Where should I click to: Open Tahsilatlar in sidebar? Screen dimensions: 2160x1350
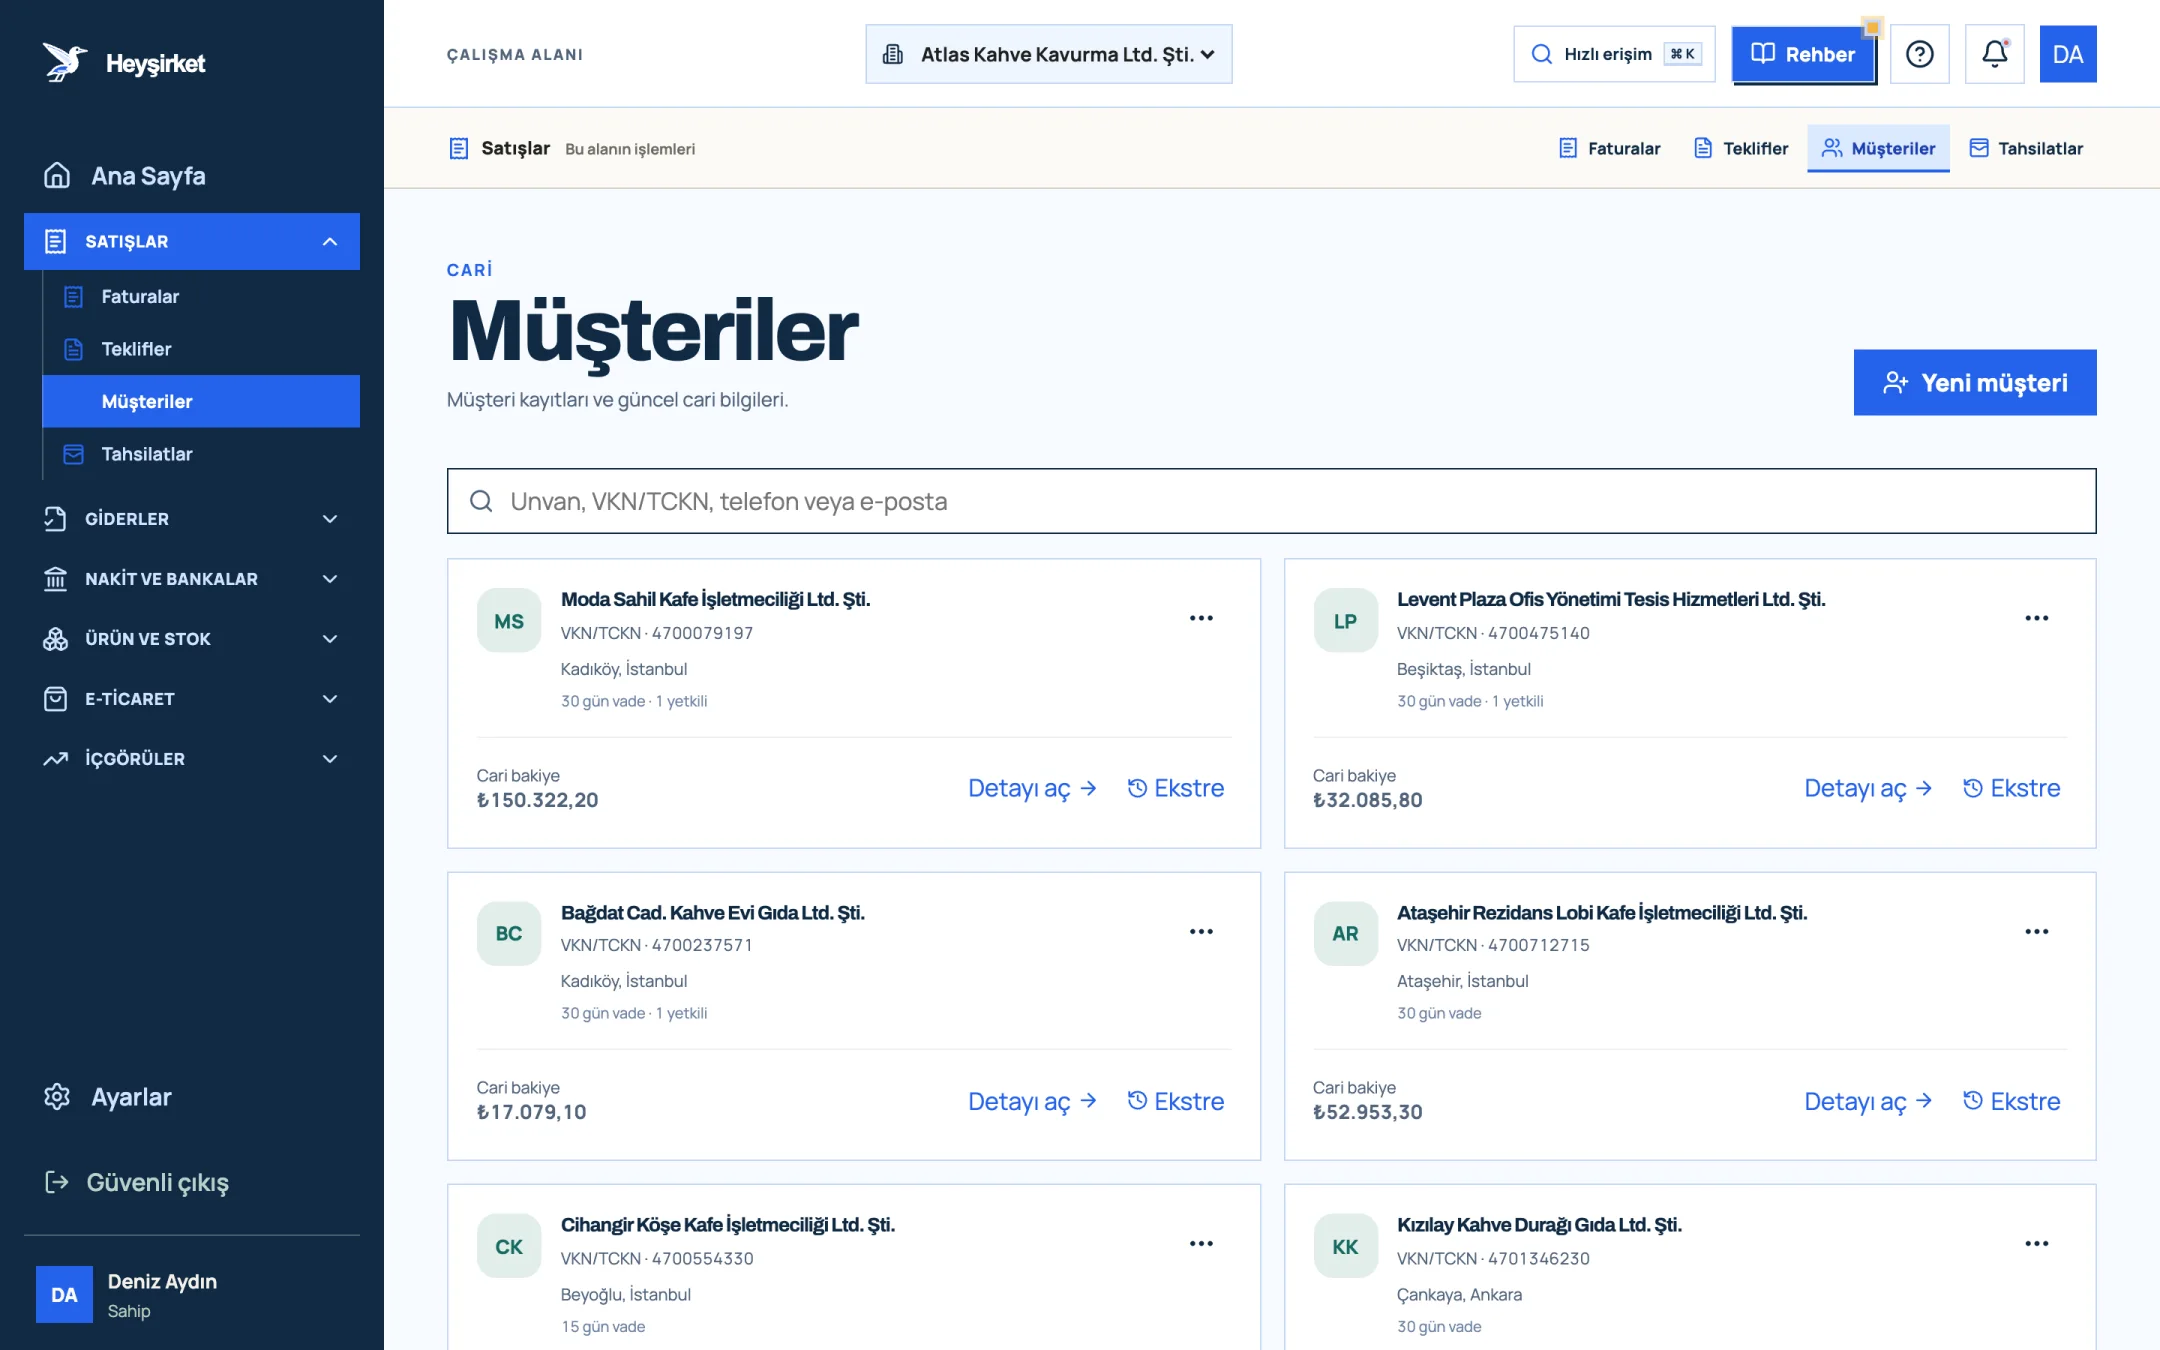(x=201, y=454)
